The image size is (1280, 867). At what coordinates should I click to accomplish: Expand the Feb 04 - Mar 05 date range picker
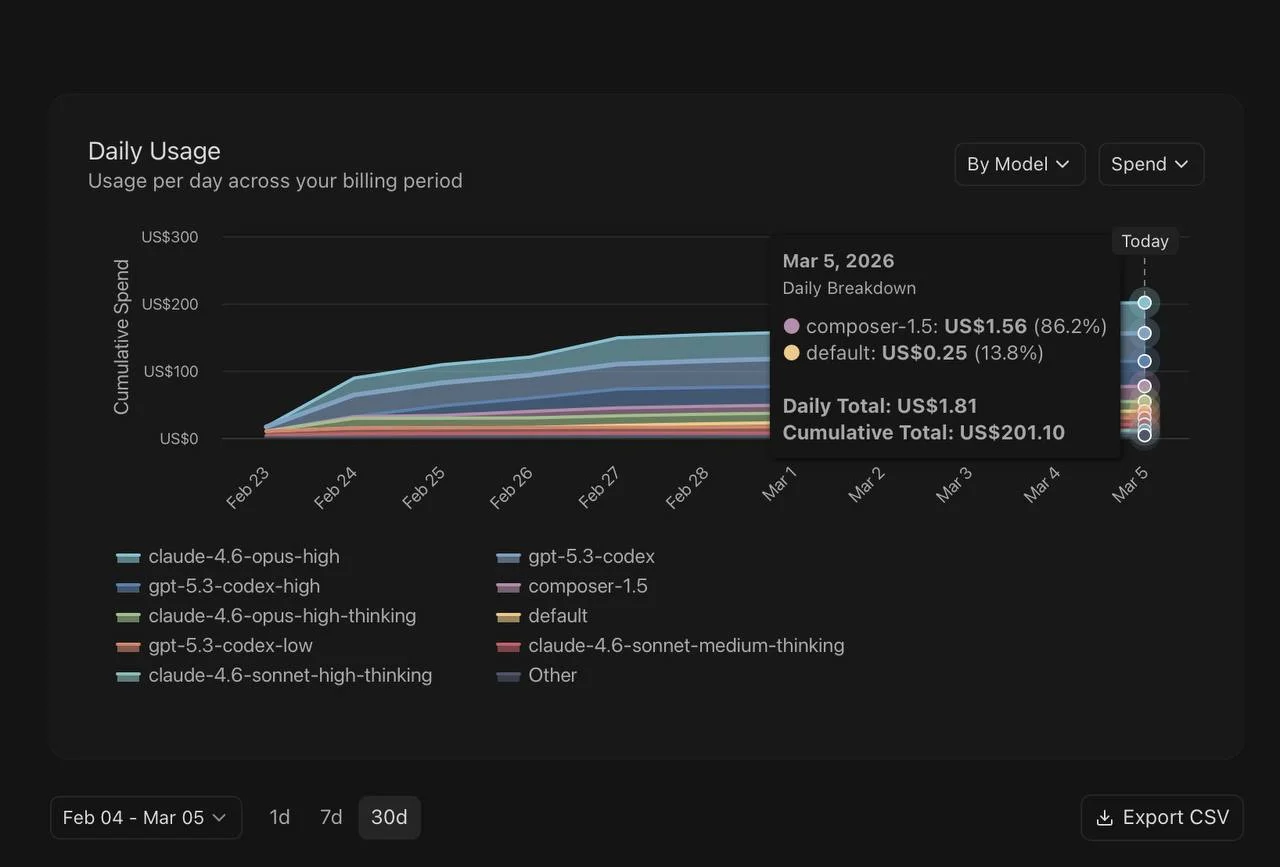[146, 818]
